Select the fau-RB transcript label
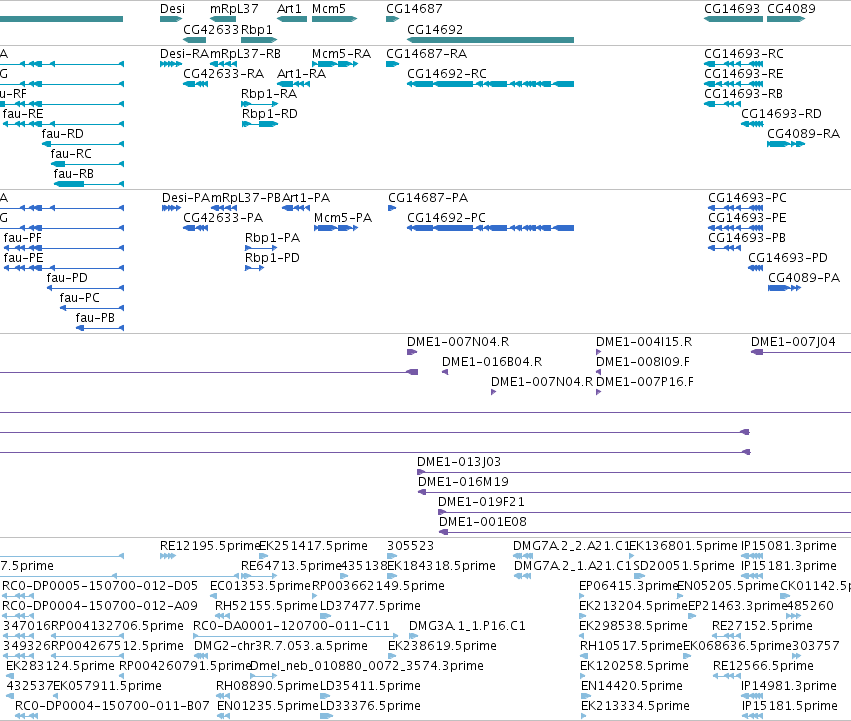 (x=73, y=174)
